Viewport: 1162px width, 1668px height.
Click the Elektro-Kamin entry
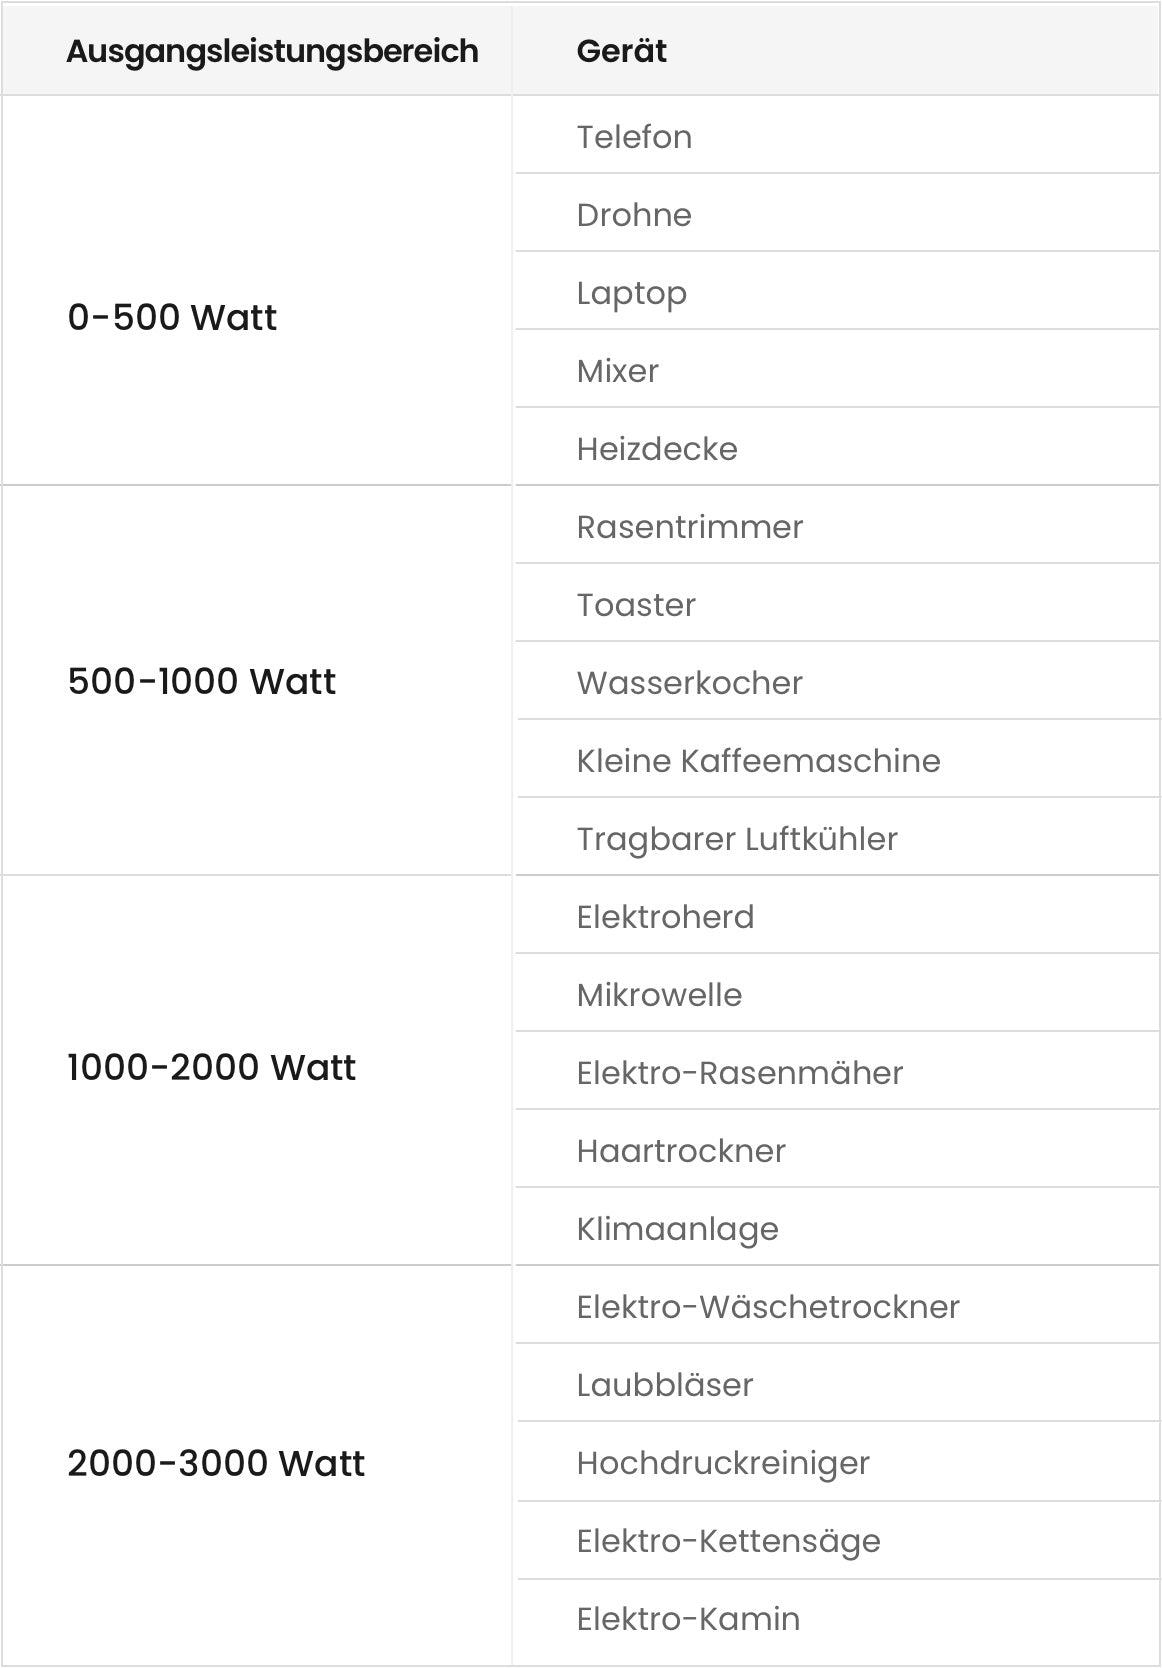688,1618
